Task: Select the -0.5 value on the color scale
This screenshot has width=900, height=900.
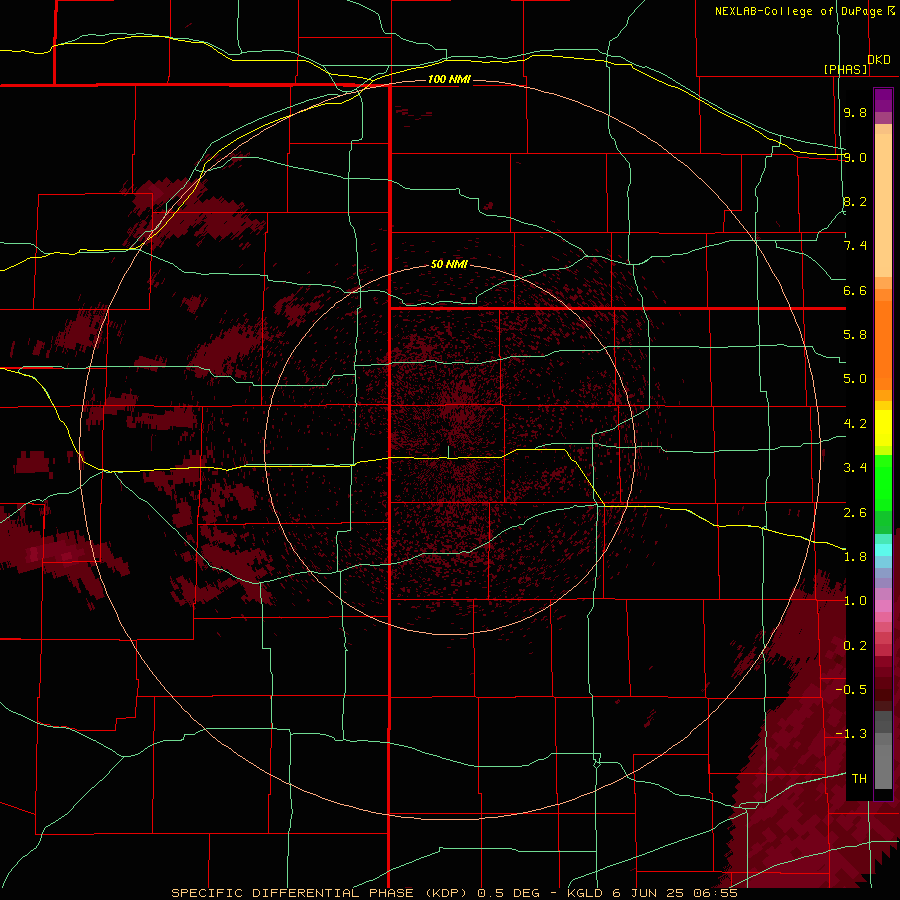Action: pos(851,690)
